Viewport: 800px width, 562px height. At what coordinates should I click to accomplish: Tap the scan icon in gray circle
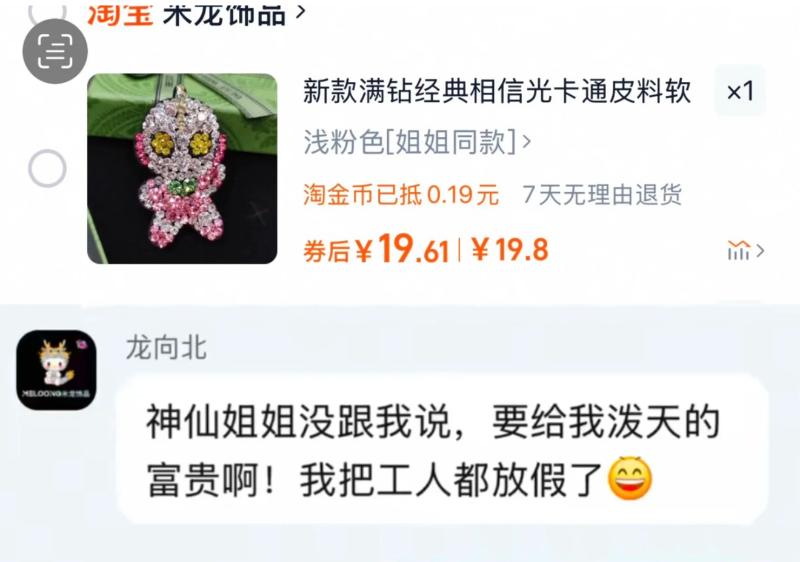(55, 51)
